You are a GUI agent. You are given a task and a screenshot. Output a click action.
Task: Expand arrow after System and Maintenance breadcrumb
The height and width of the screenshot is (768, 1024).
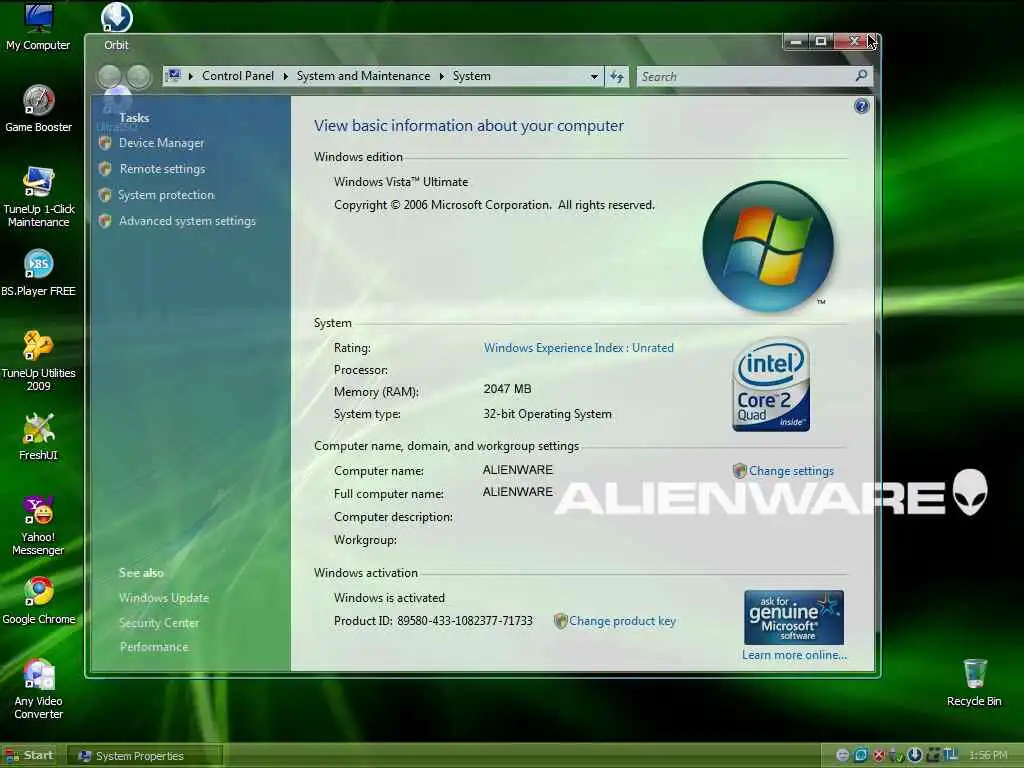[441, 76]
